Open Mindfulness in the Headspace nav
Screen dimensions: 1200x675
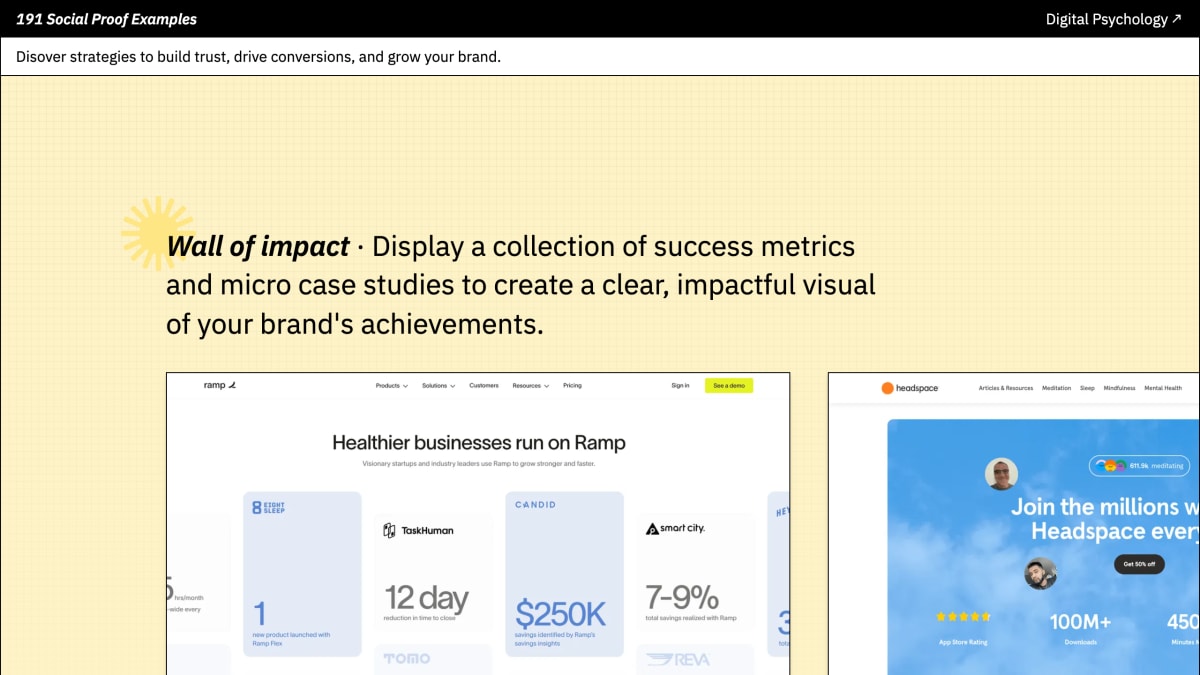(1119, 388)
